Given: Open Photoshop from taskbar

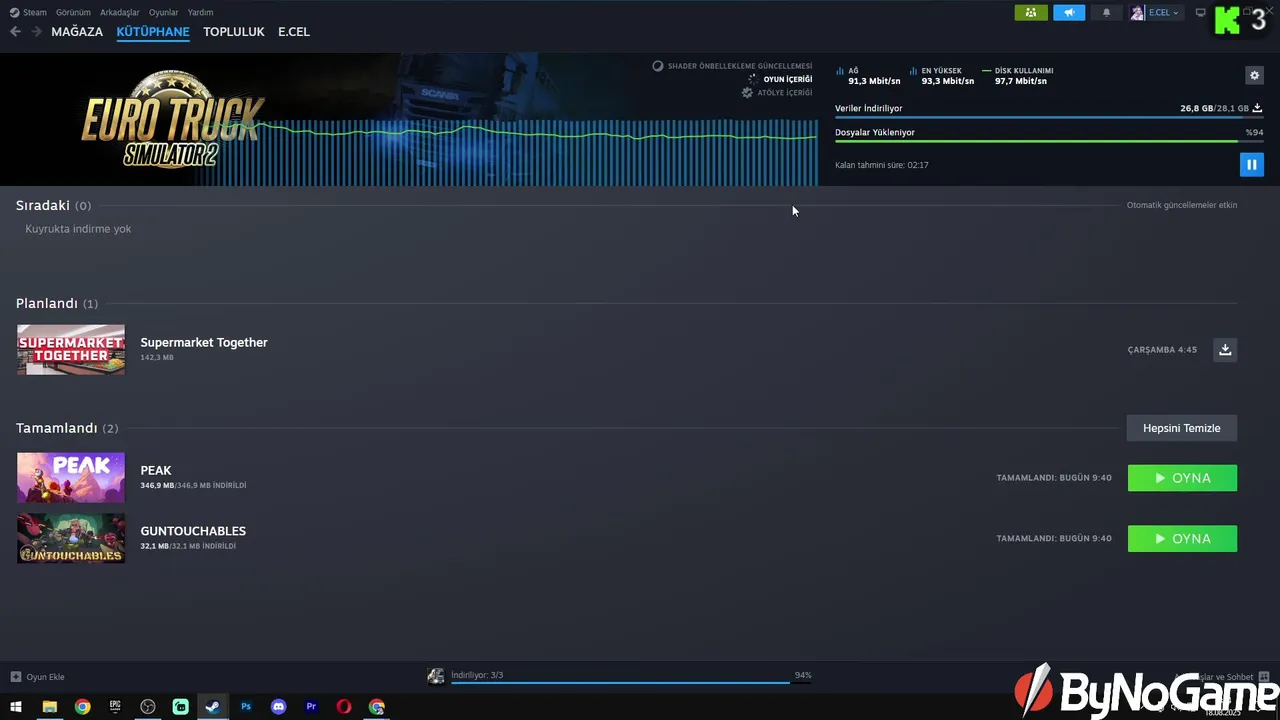Looking at the screenshot, I should 246,707.
